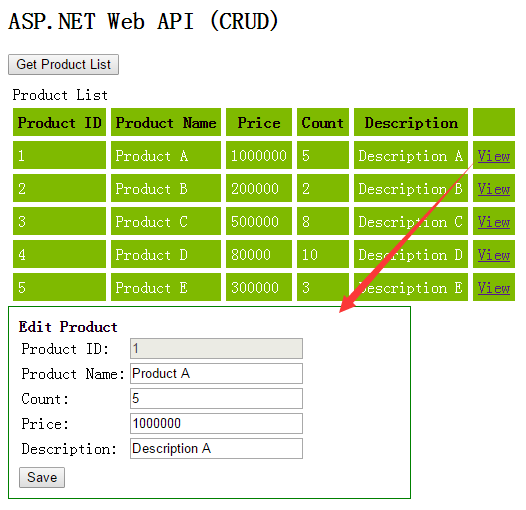526x510 pixels.
Task: Click the disabled Product ID field
Action: (x=216, y=348)
